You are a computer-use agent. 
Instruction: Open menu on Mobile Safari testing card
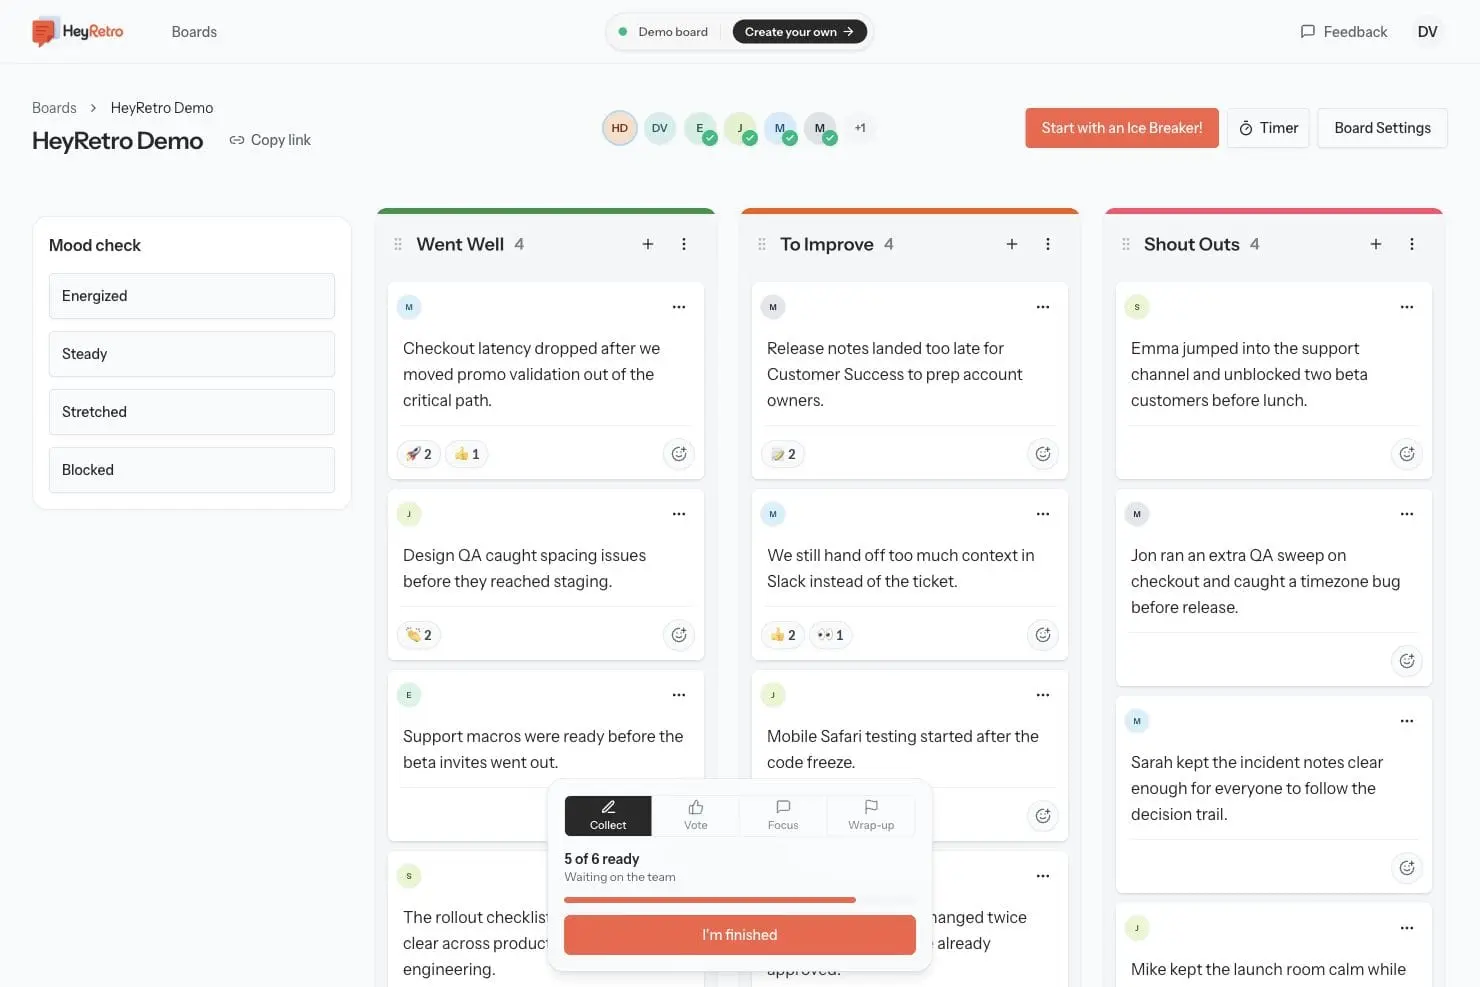pyautogui.click(x=1043, y=695)
